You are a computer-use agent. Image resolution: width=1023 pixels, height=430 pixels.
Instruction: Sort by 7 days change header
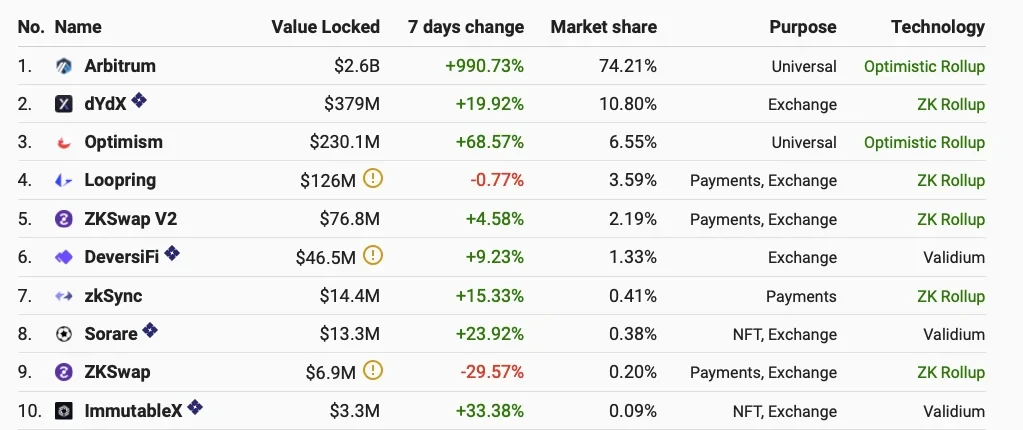point(465,27)
